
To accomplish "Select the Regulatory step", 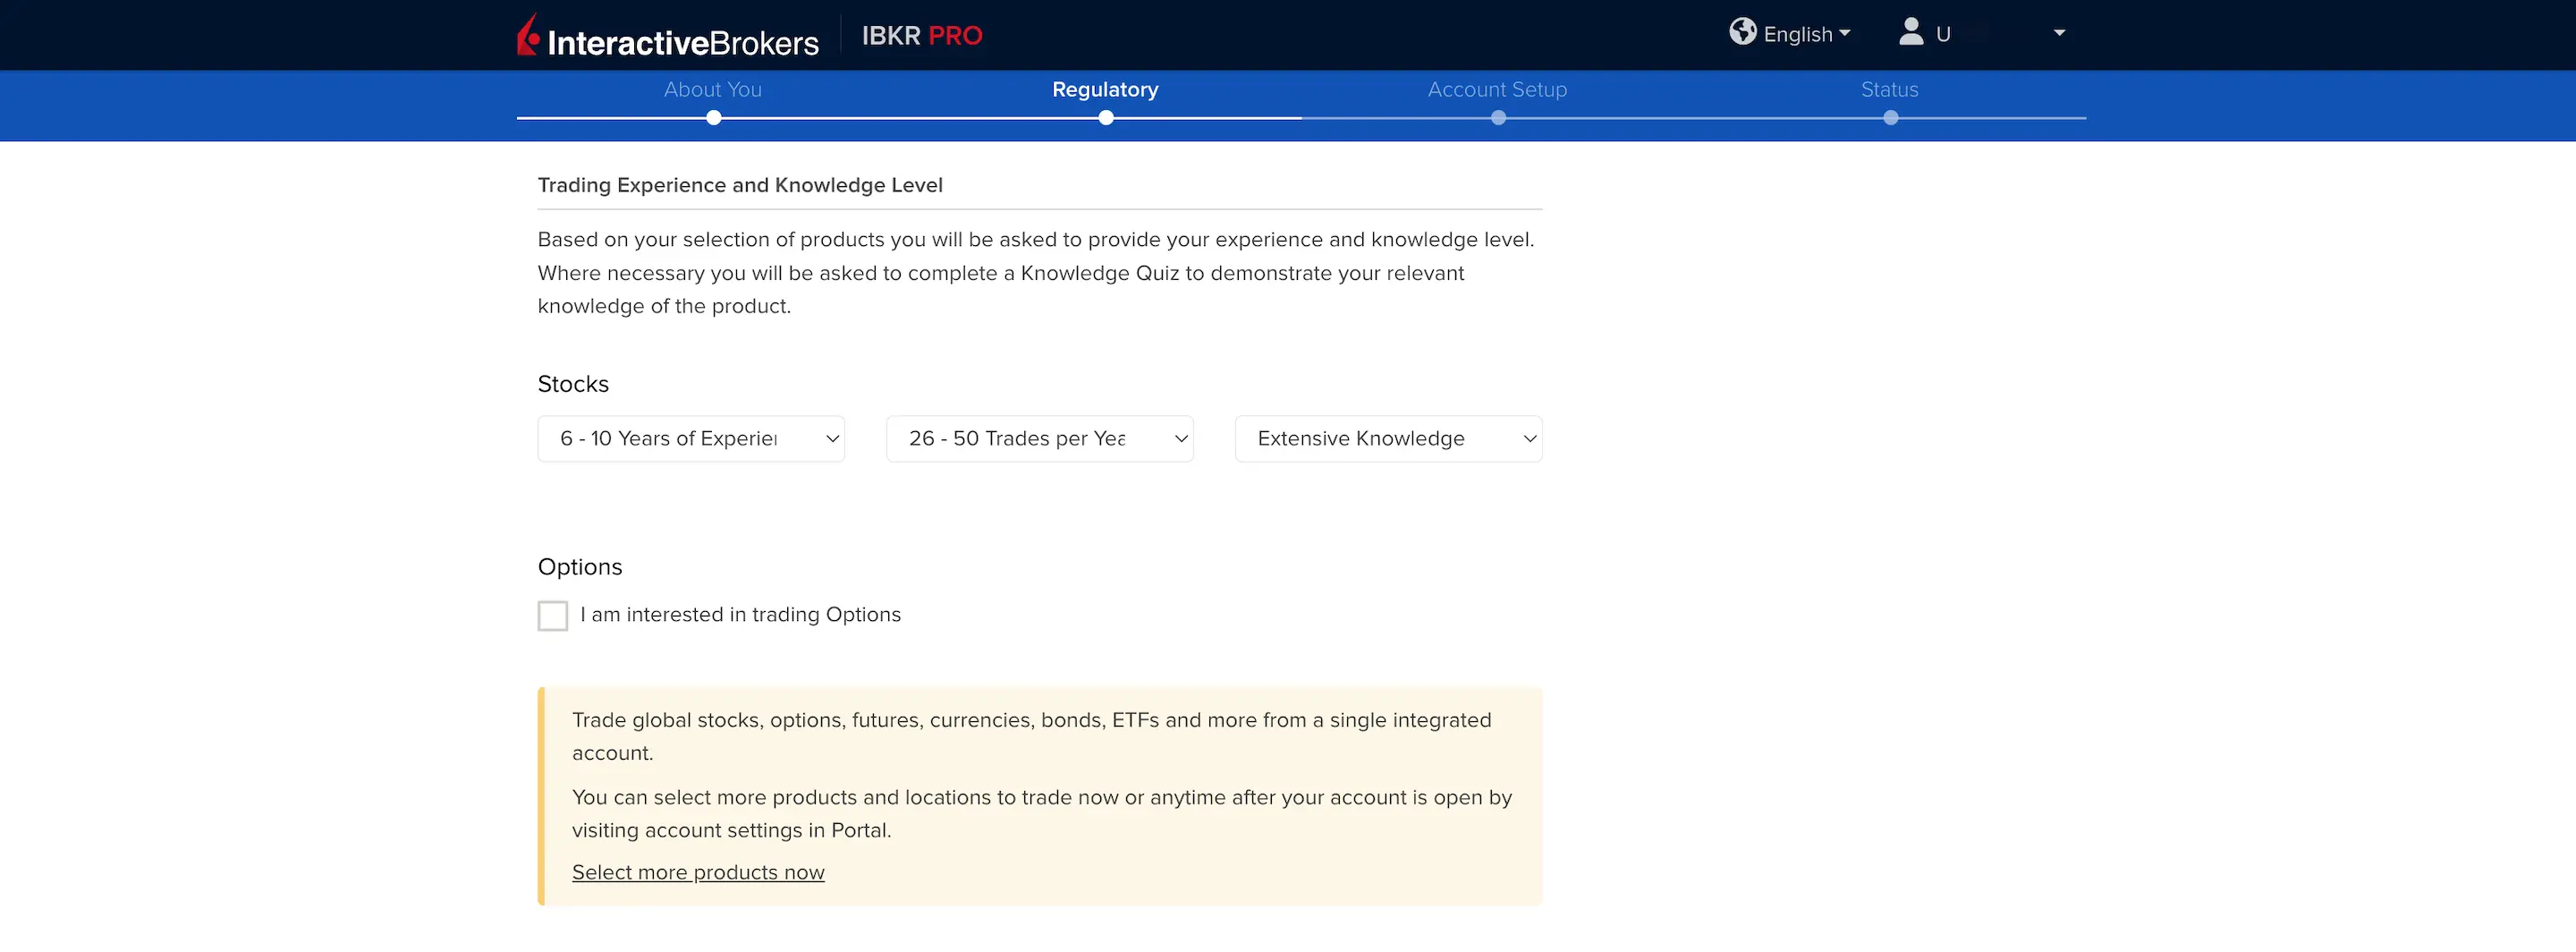I will pyautogui.click(x=1105, y=89).
